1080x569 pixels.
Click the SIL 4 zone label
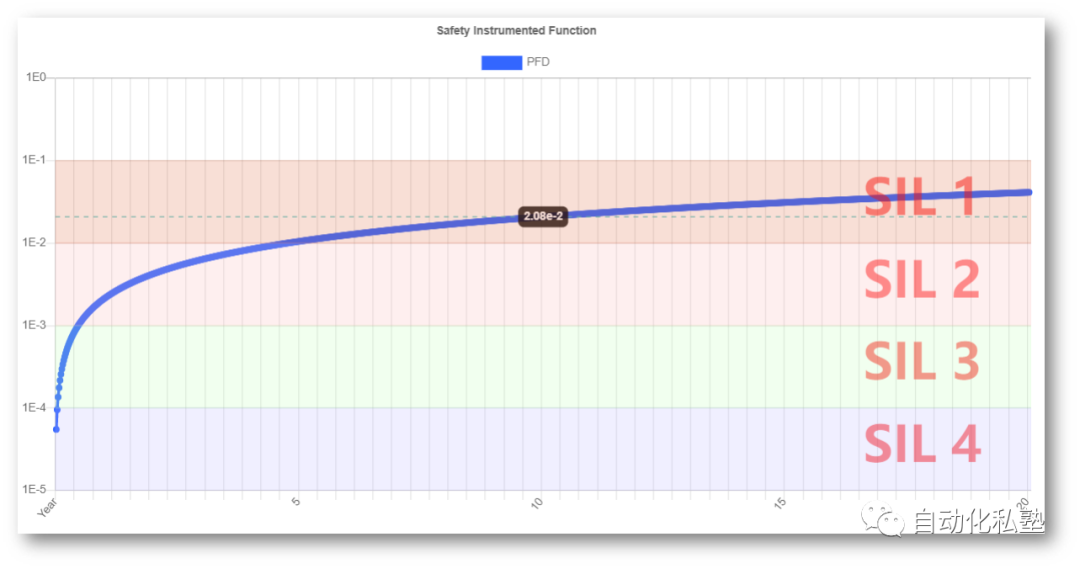click(922, 443)
